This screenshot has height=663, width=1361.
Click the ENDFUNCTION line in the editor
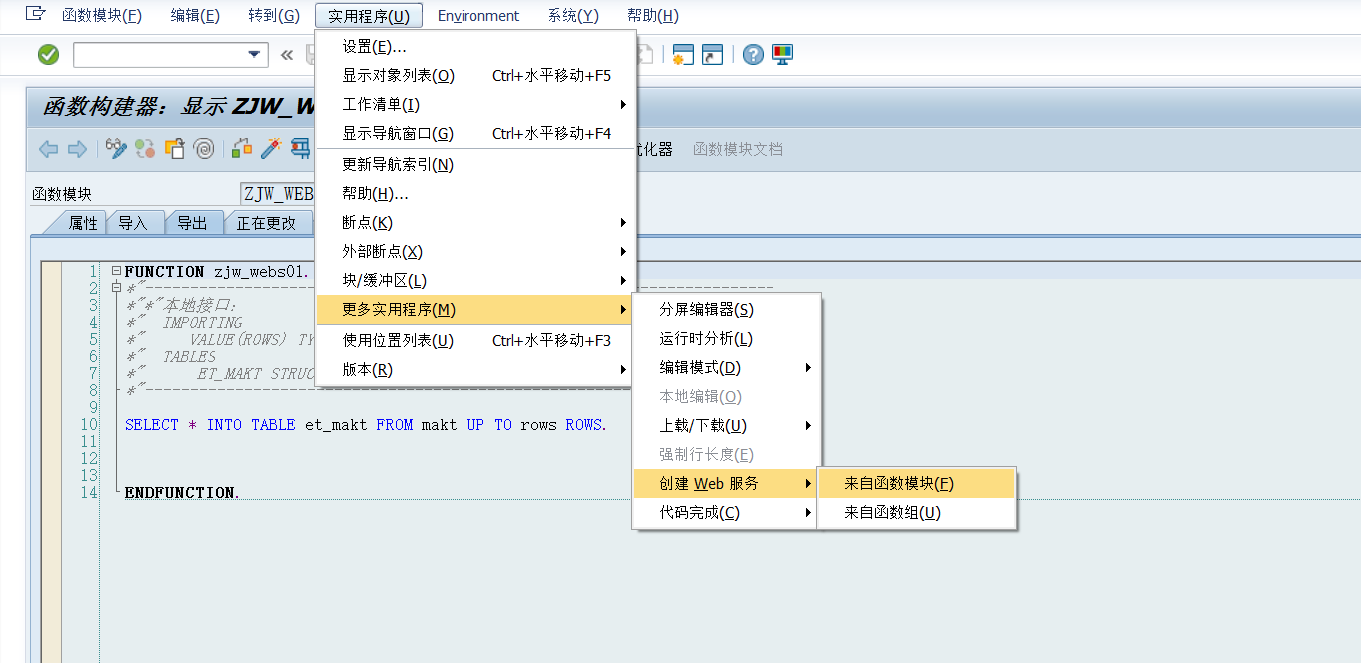[182, 493]
